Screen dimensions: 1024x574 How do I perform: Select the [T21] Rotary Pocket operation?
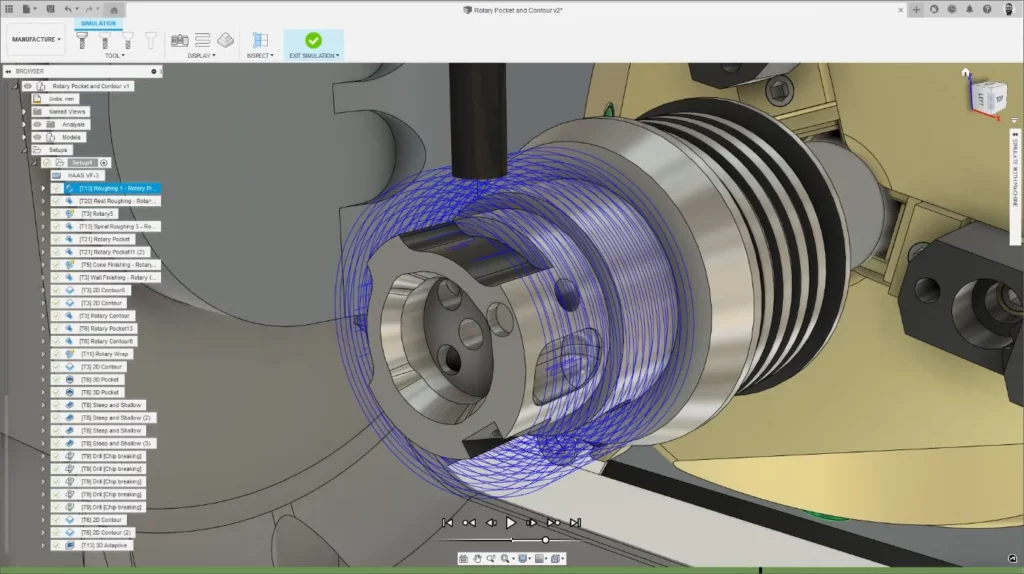coord(105,239)
